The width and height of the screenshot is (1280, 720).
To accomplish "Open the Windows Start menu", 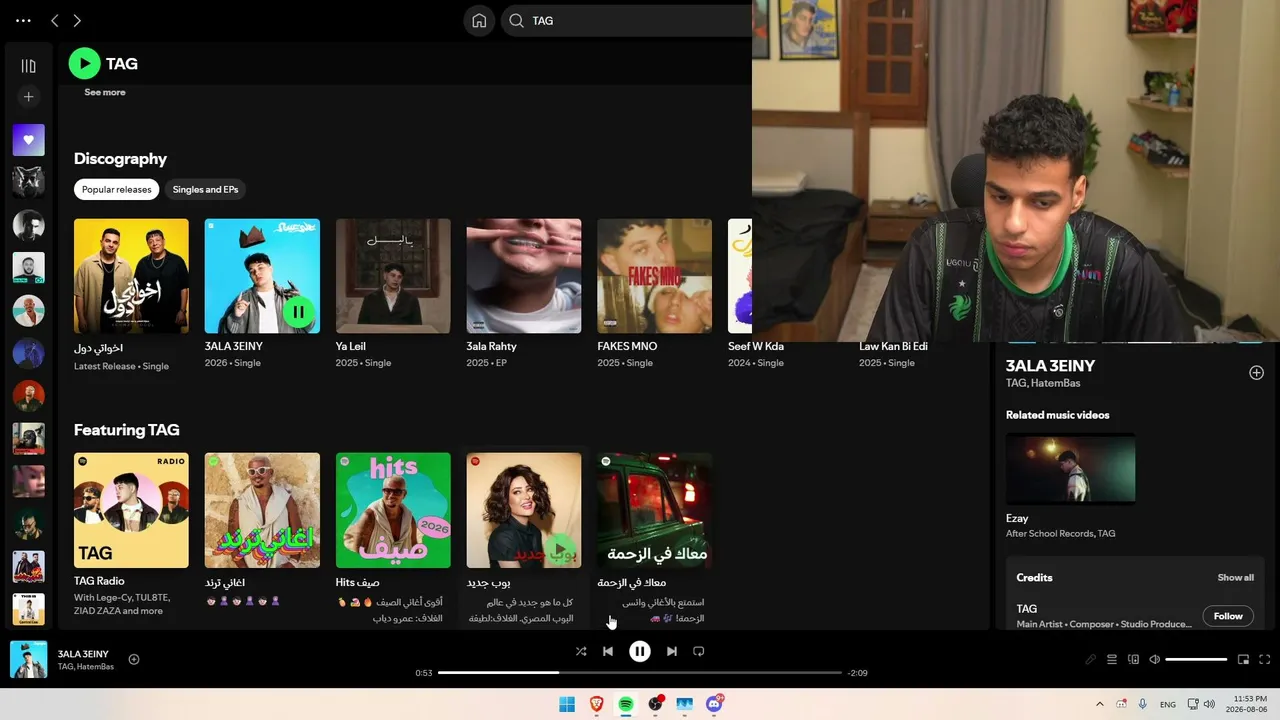I will tap(567, 704).
